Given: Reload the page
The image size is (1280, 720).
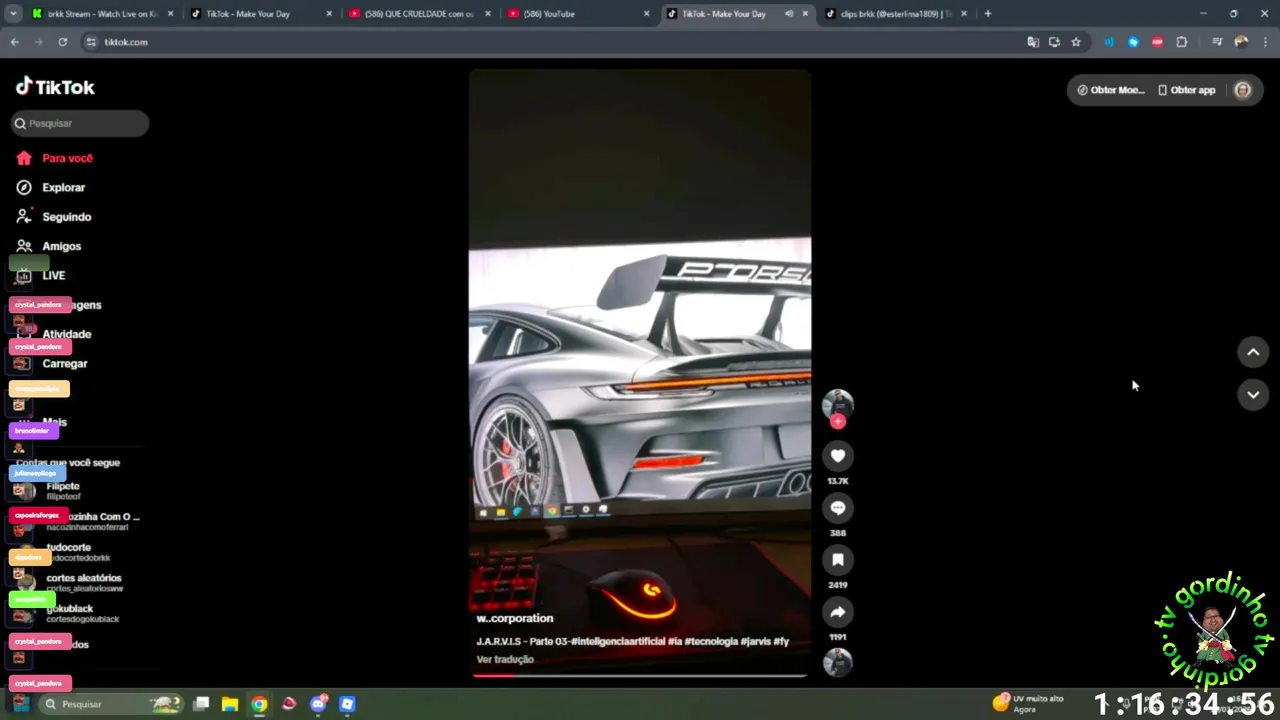Looking at the screenshot, I should 62,42.
